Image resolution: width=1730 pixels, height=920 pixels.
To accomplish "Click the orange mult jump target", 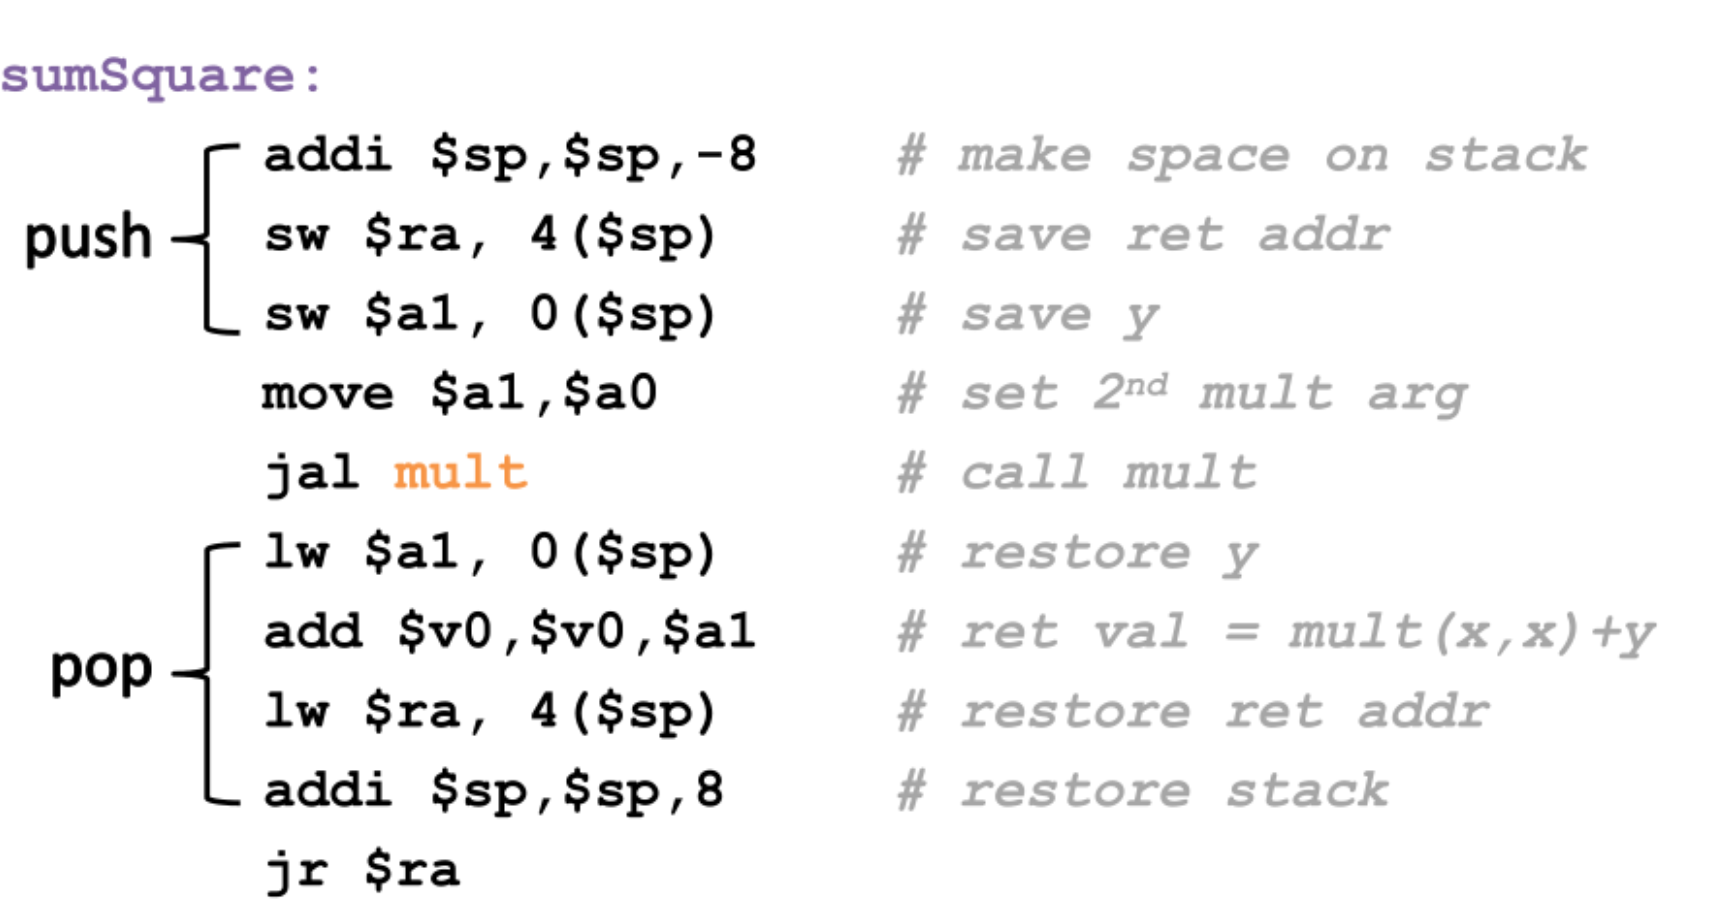I will point(460,472).
